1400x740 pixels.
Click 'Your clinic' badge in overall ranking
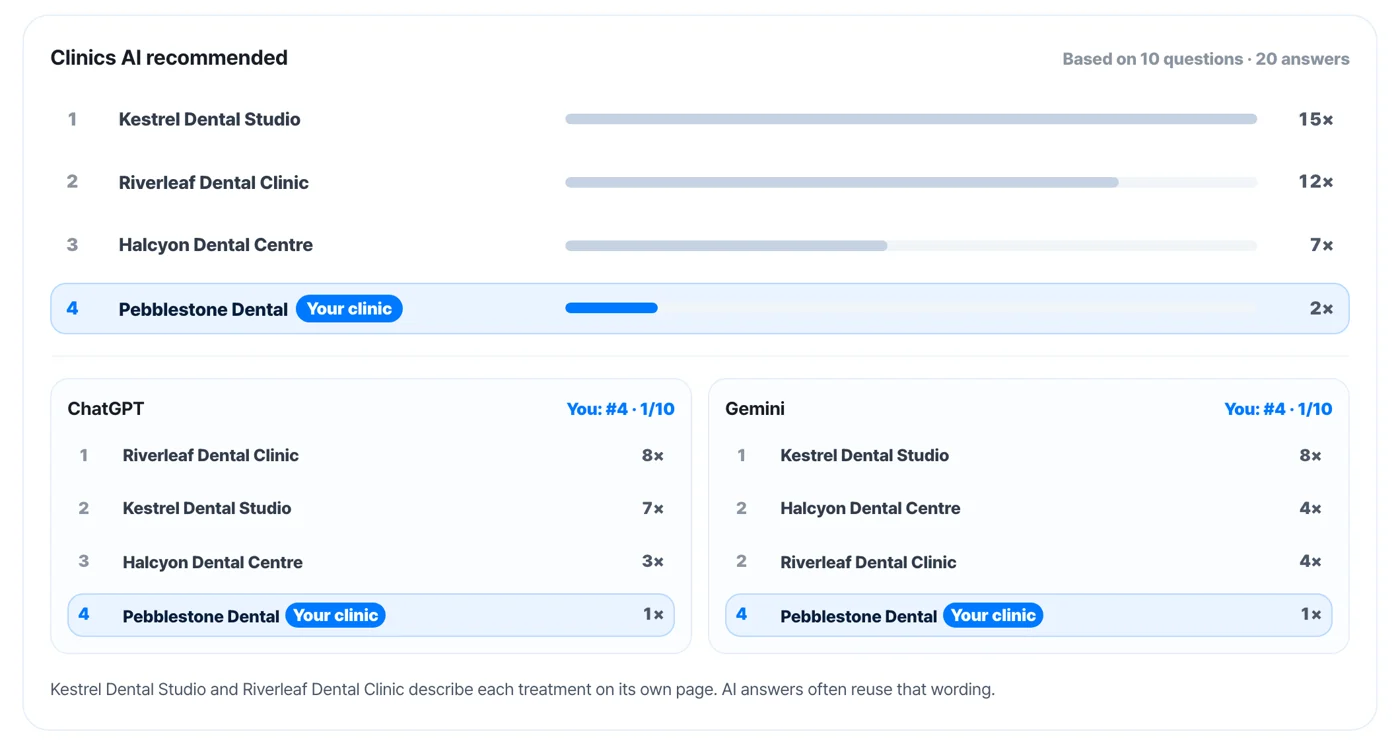[x=349, y=309]
